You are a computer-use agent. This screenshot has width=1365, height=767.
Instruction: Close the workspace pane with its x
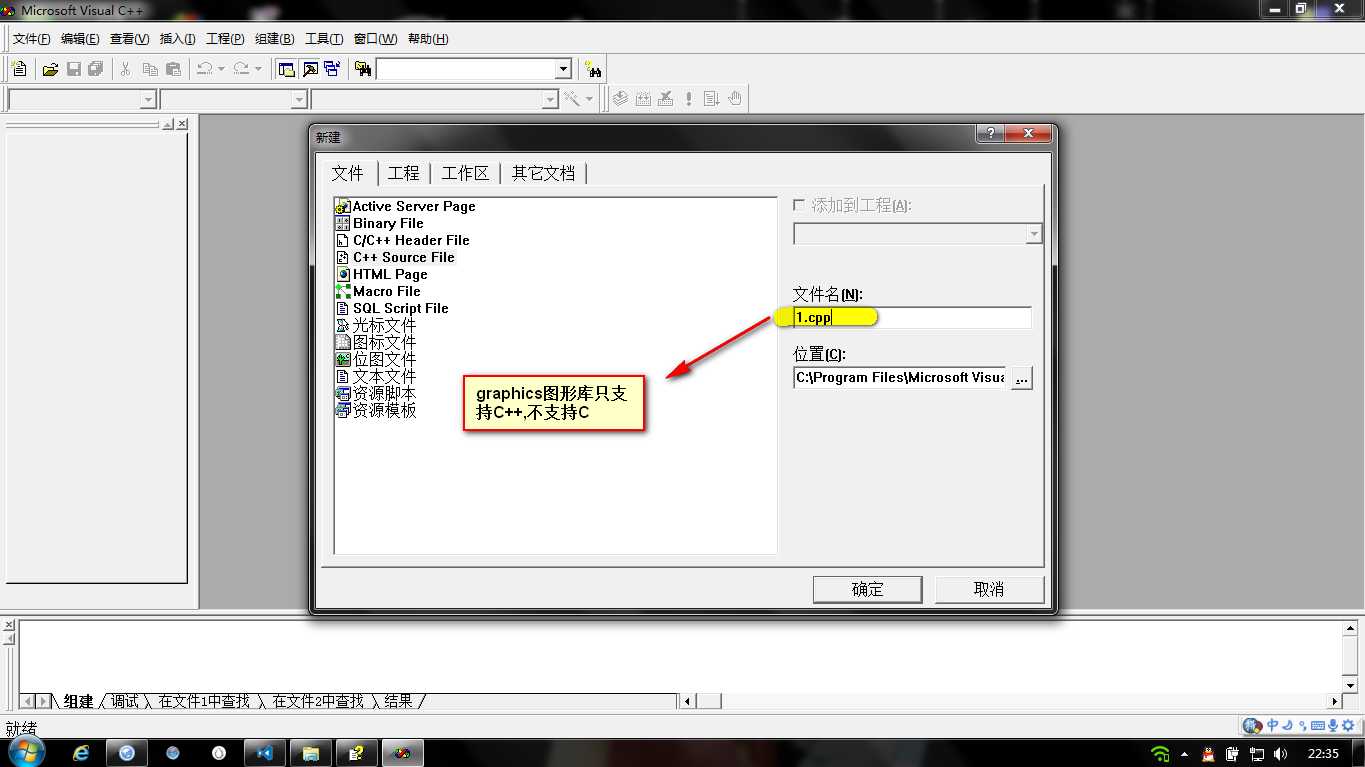pos(182,124)
